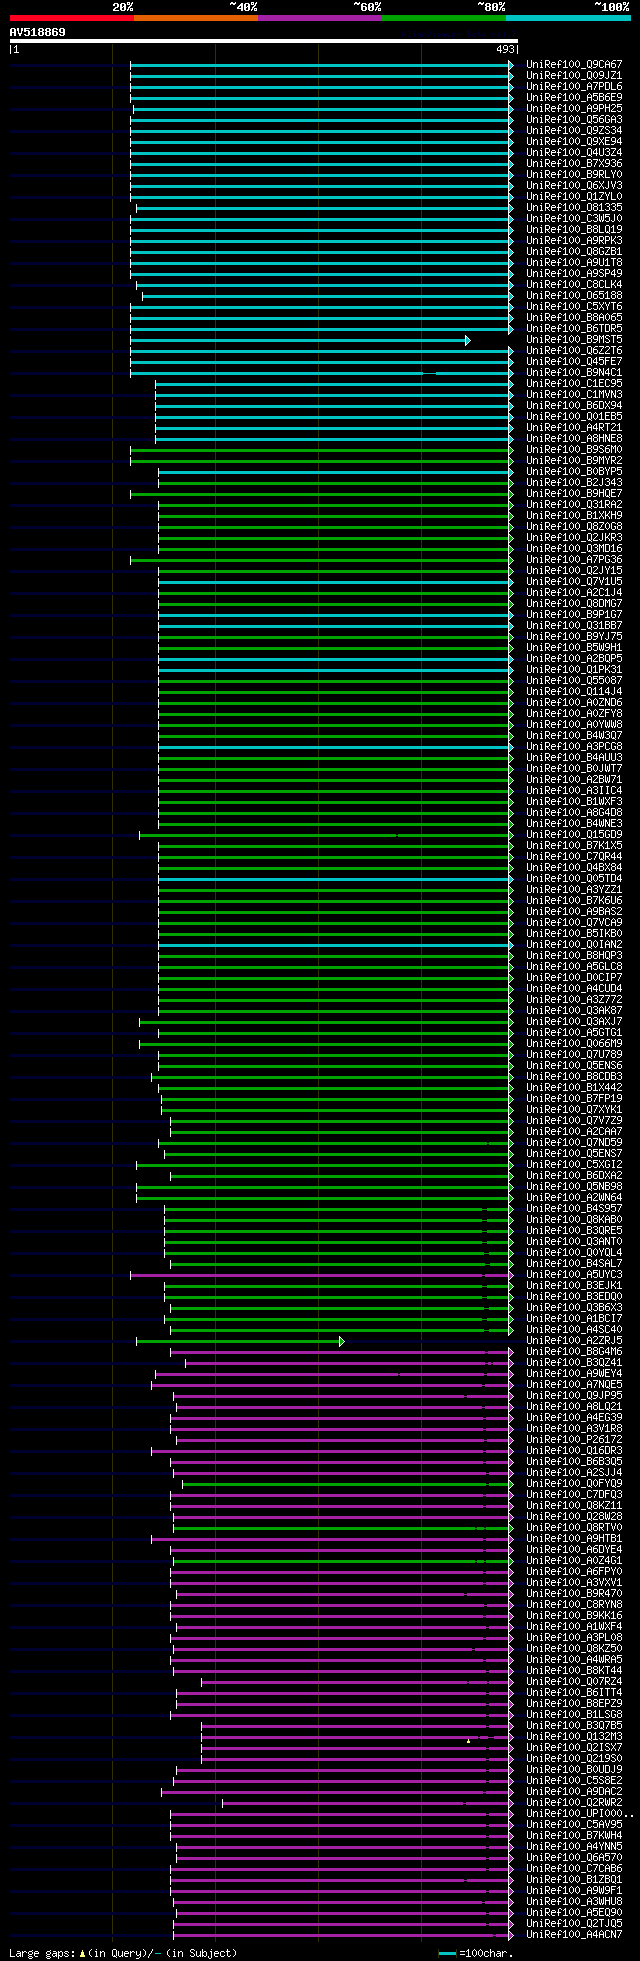
Task: Select the UniRef100_B9N4C1 label
Action: pos(574,373)
